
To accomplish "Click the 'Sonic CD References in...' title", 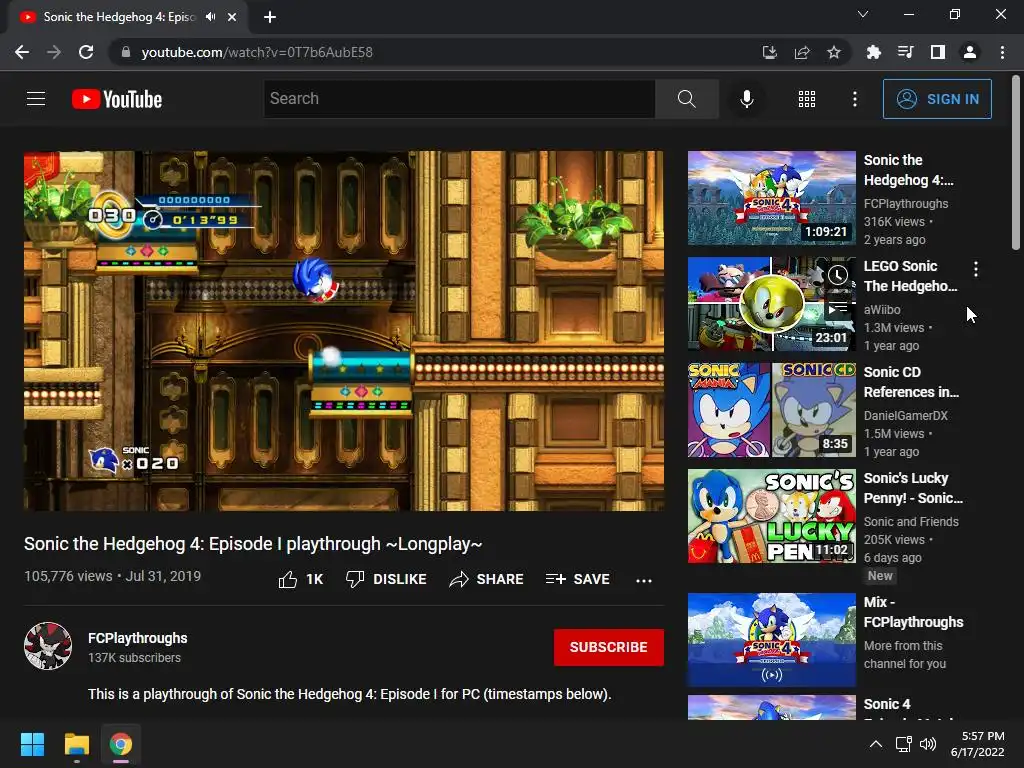I will point(911,382).
